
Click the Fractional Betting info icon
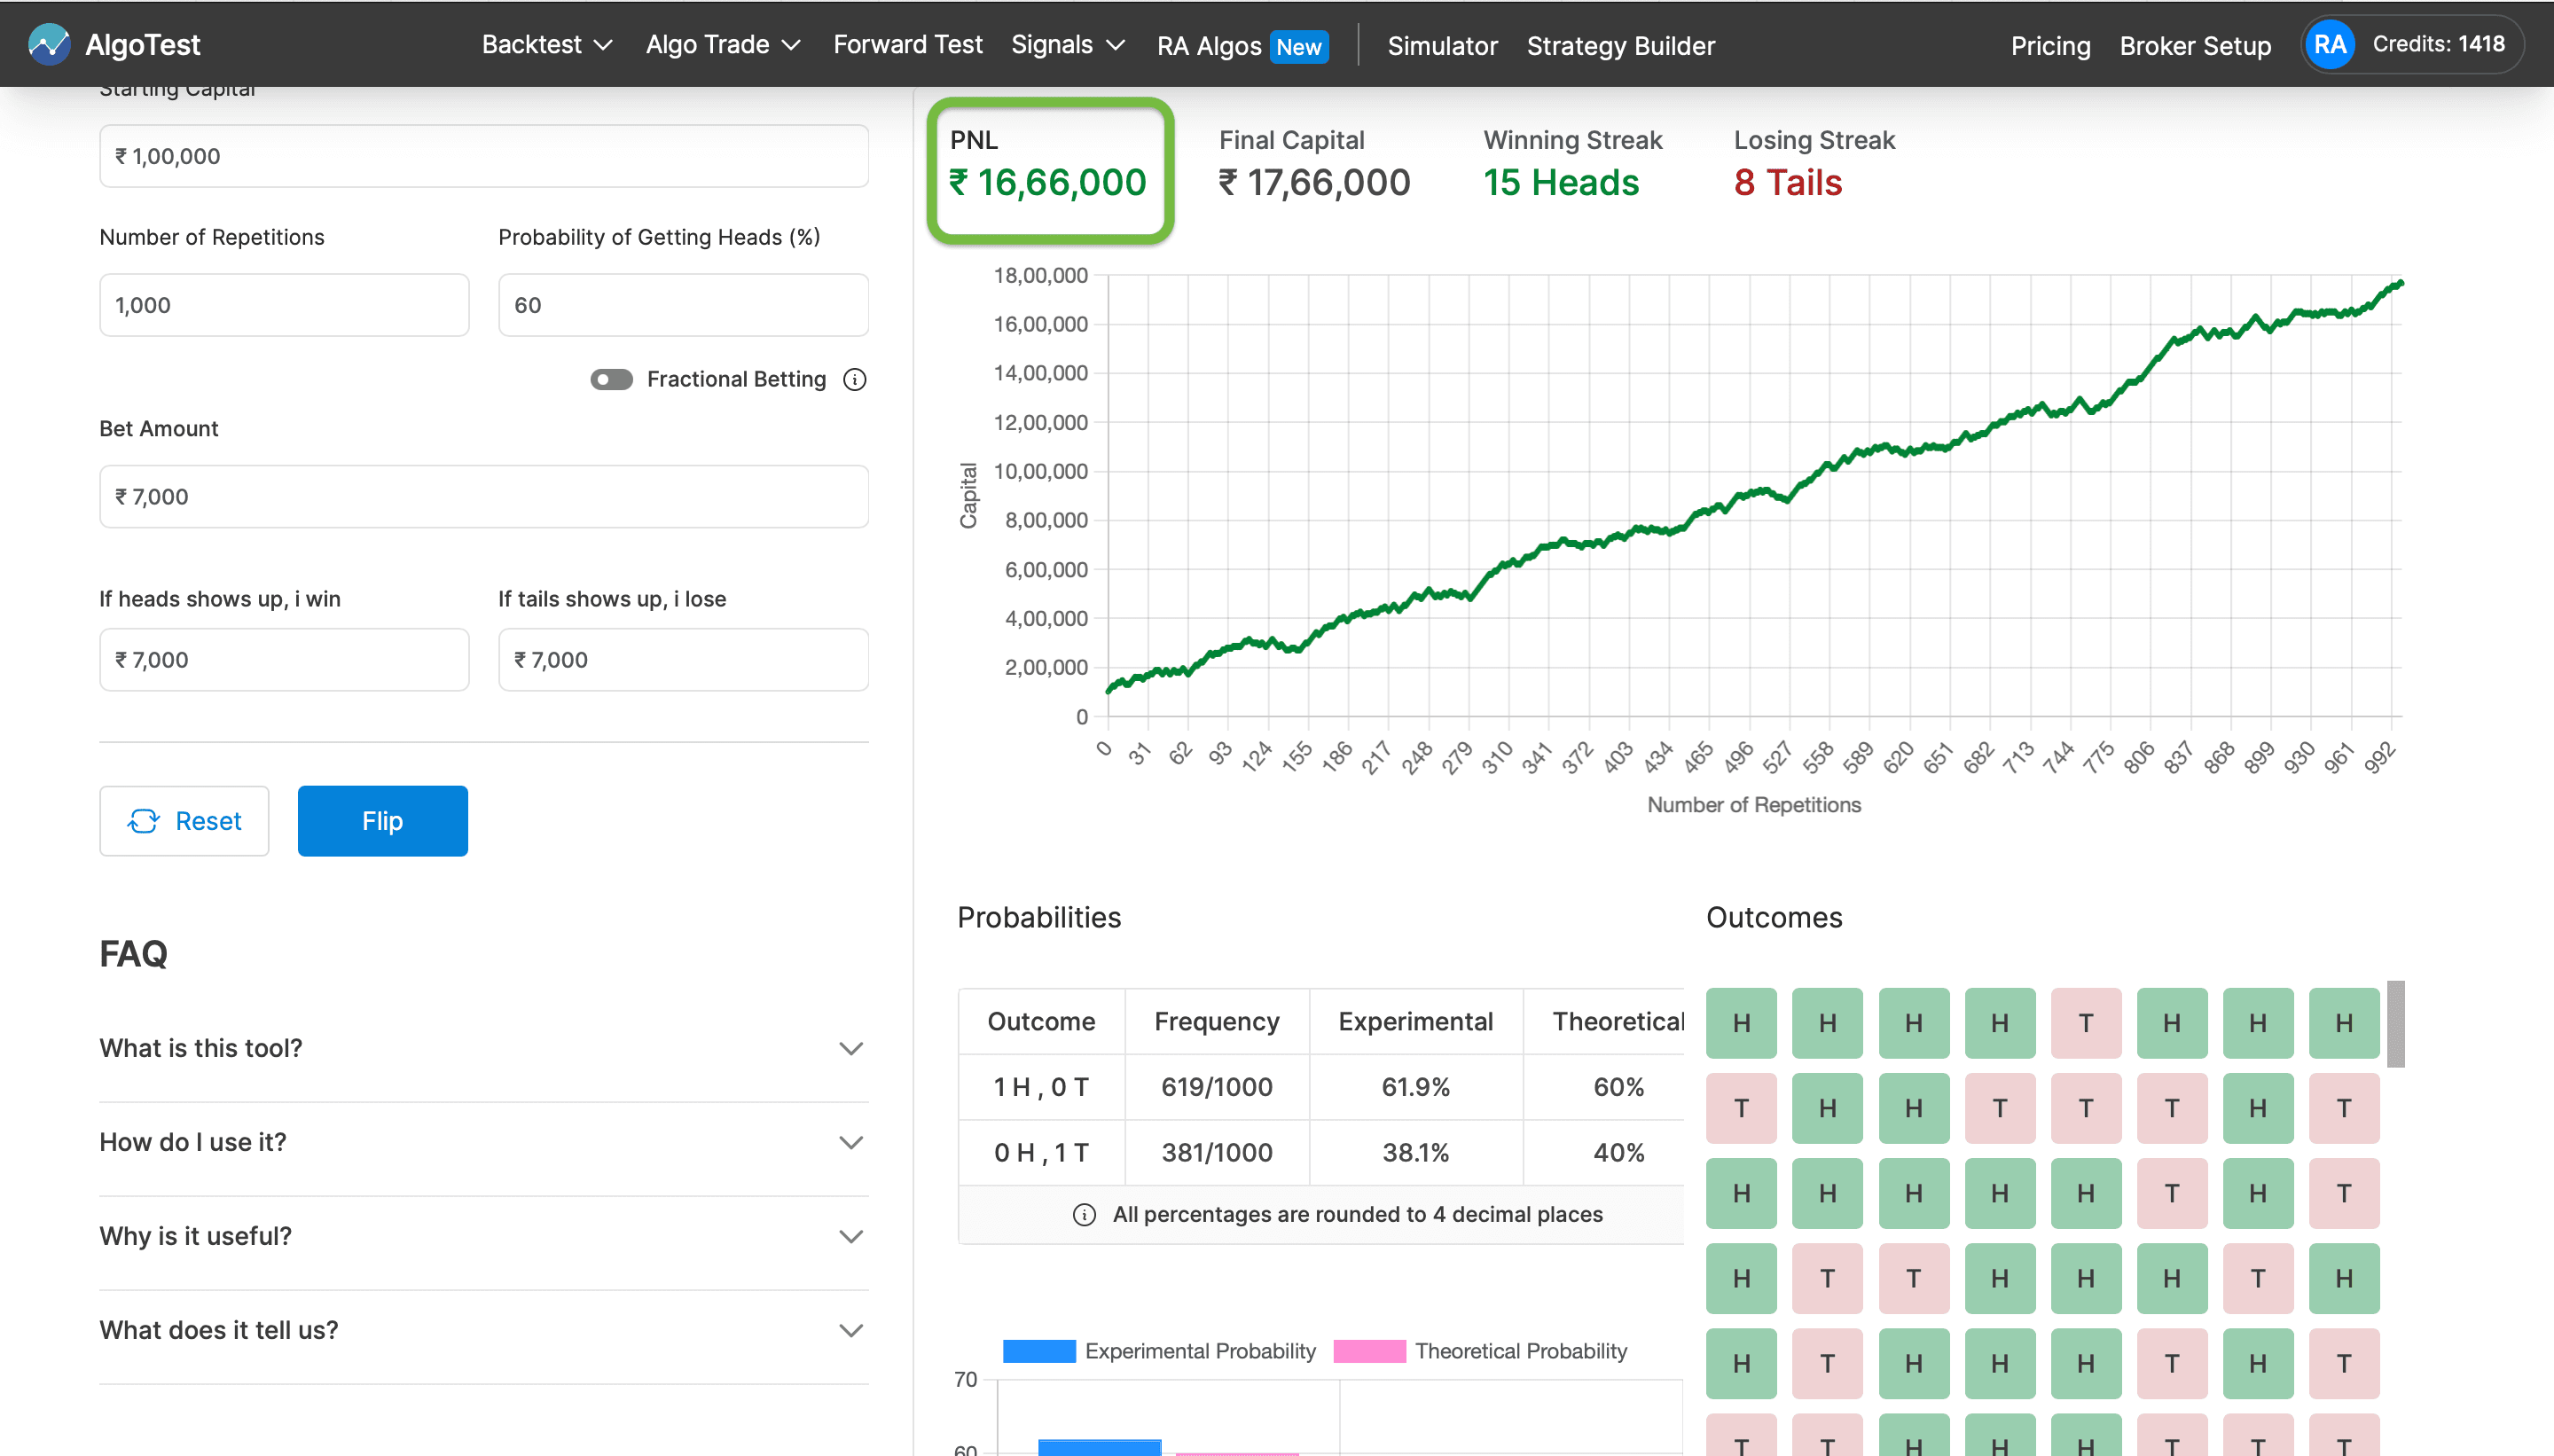tap(854, 379)
